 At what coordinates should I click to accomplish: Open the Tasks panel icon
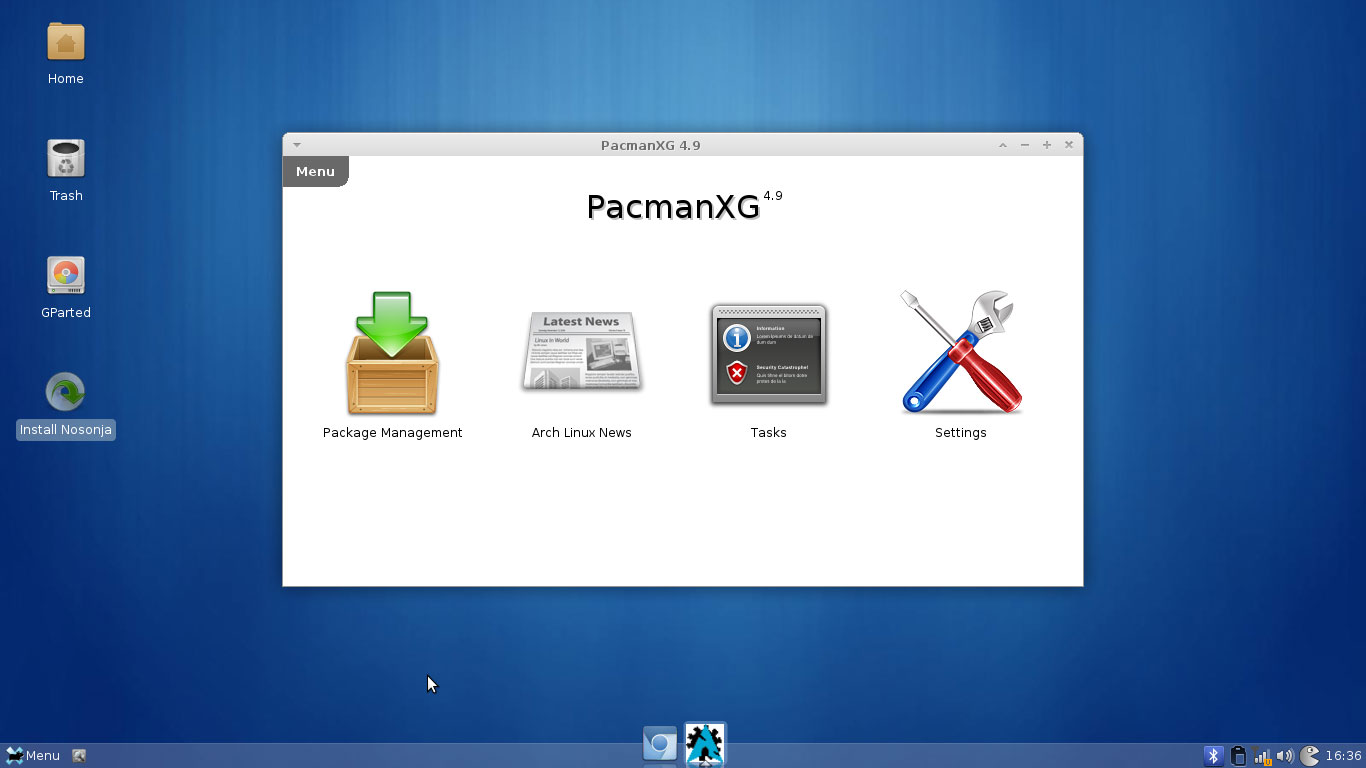pos(768,355)
